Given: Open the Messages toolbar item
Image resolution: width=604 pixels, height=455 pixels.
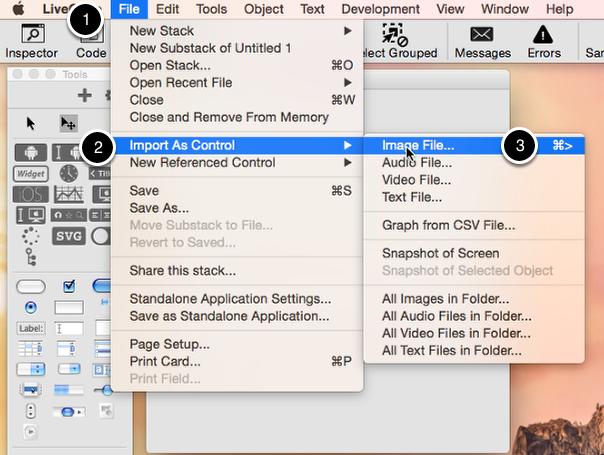Looking at the screenshot, I should 482,42.
